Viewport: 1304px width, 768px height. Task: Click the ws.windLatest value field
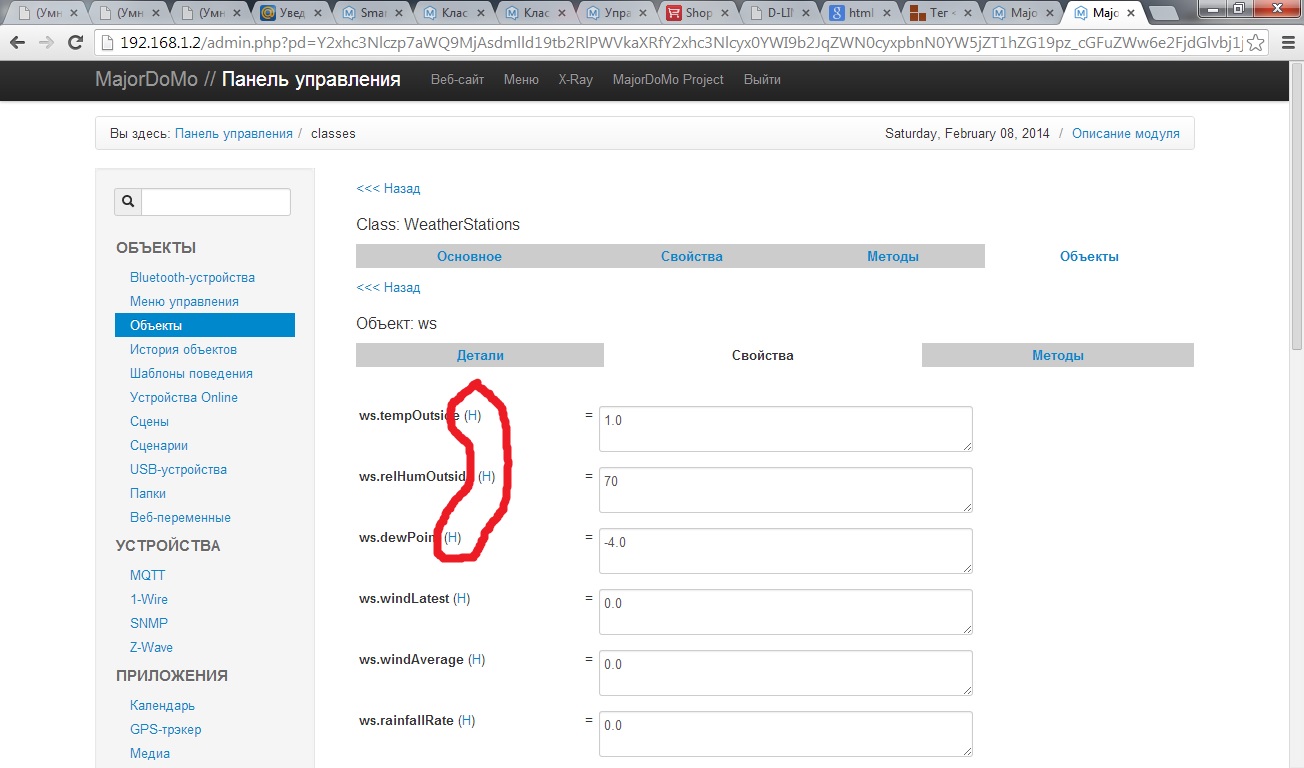[786, 612]
